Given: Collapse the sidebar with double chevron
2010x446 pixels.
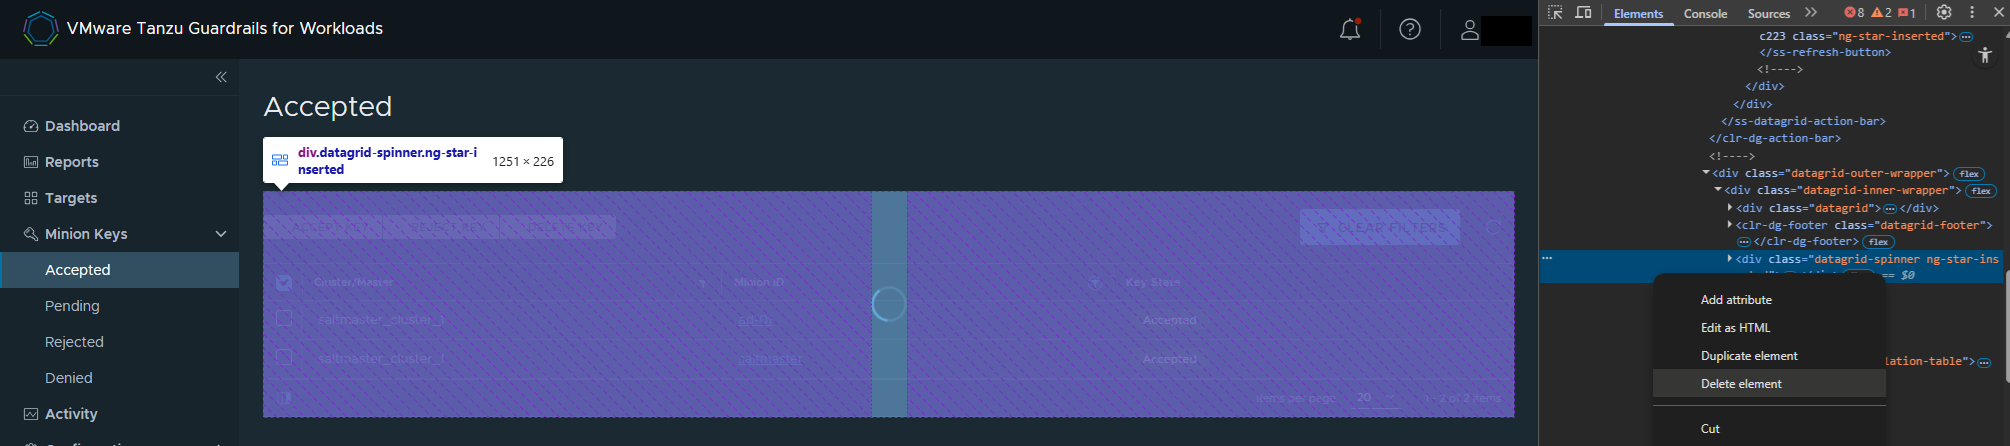Looking at the screenshot, I should click(221, 77).
